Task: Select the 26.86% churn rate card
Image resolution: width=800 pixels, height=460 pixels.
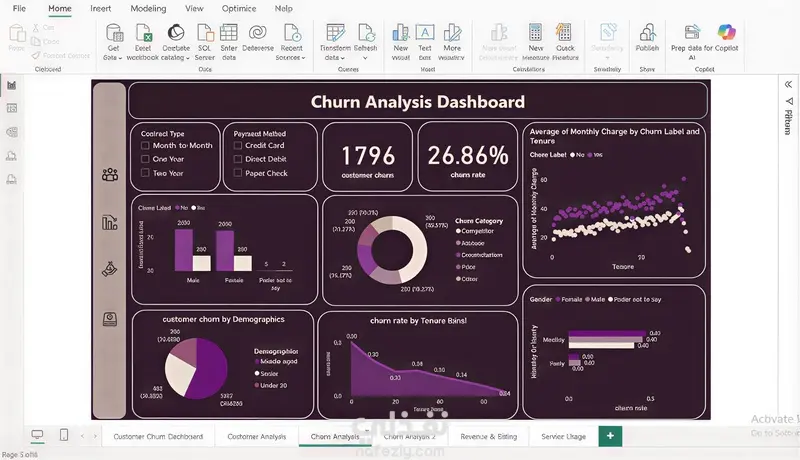Action: tap(468, 157)
